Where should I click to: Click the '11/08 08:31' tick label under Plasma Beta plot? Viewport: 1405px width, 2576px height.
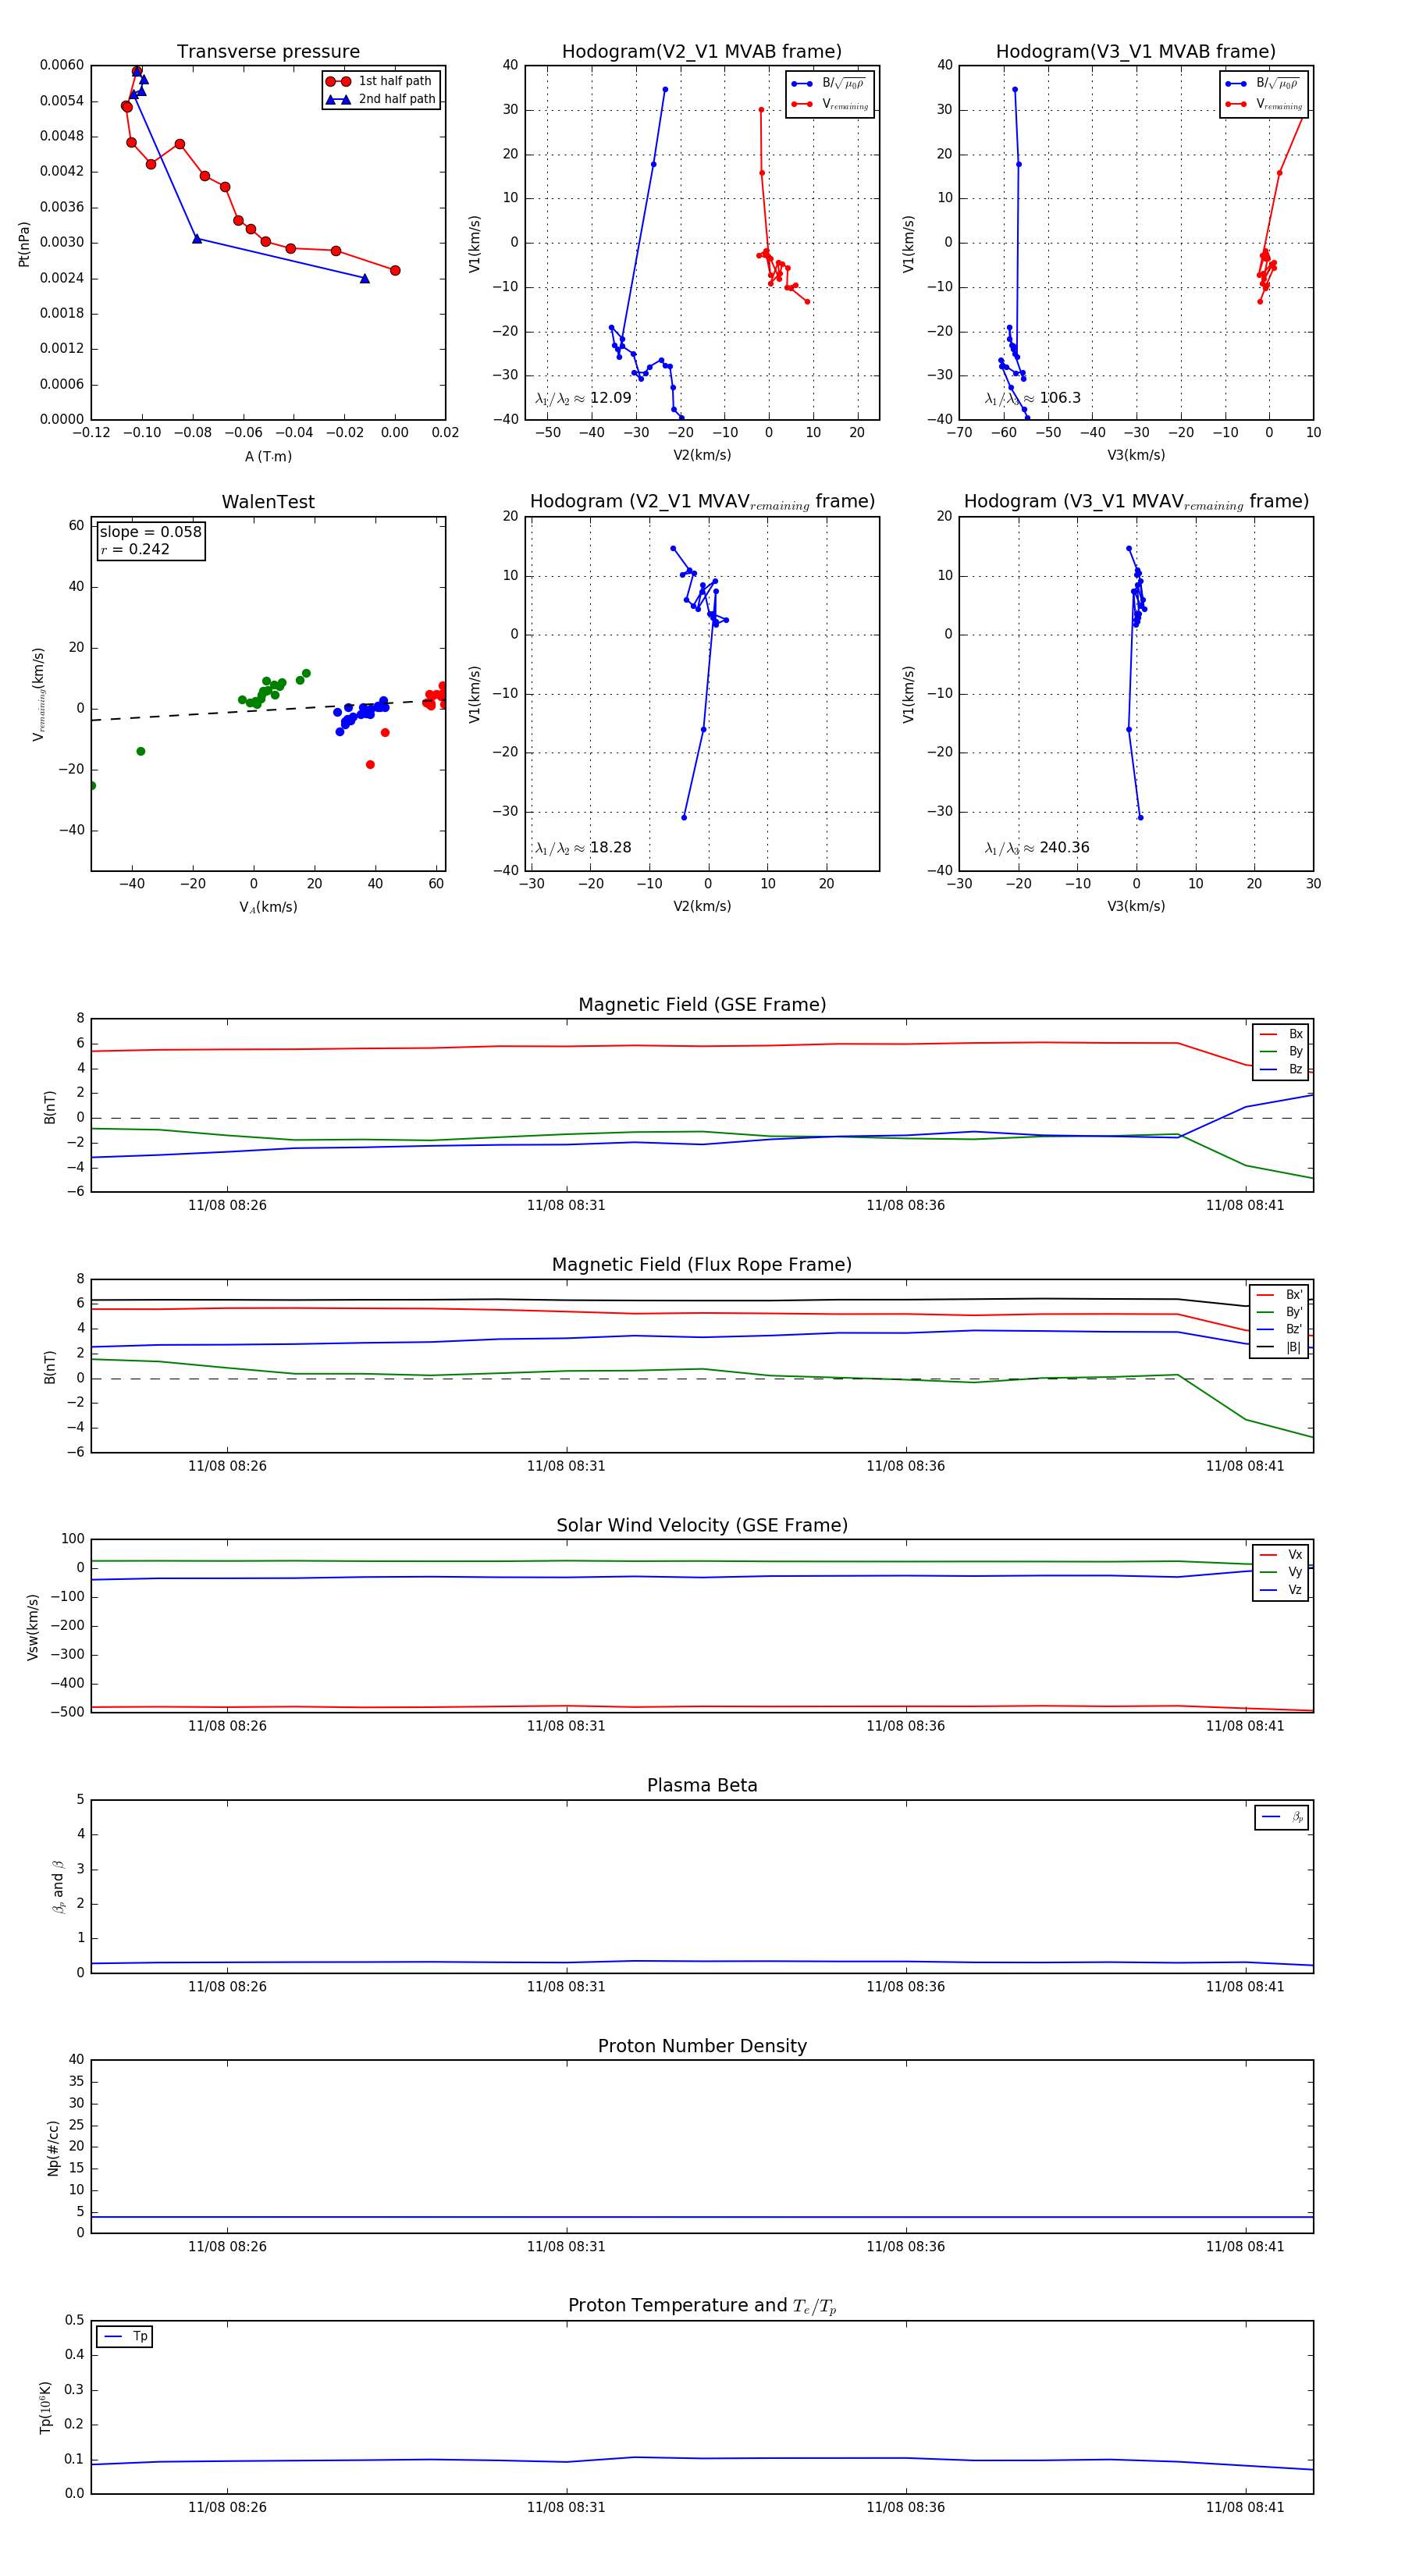point(566,1986)
